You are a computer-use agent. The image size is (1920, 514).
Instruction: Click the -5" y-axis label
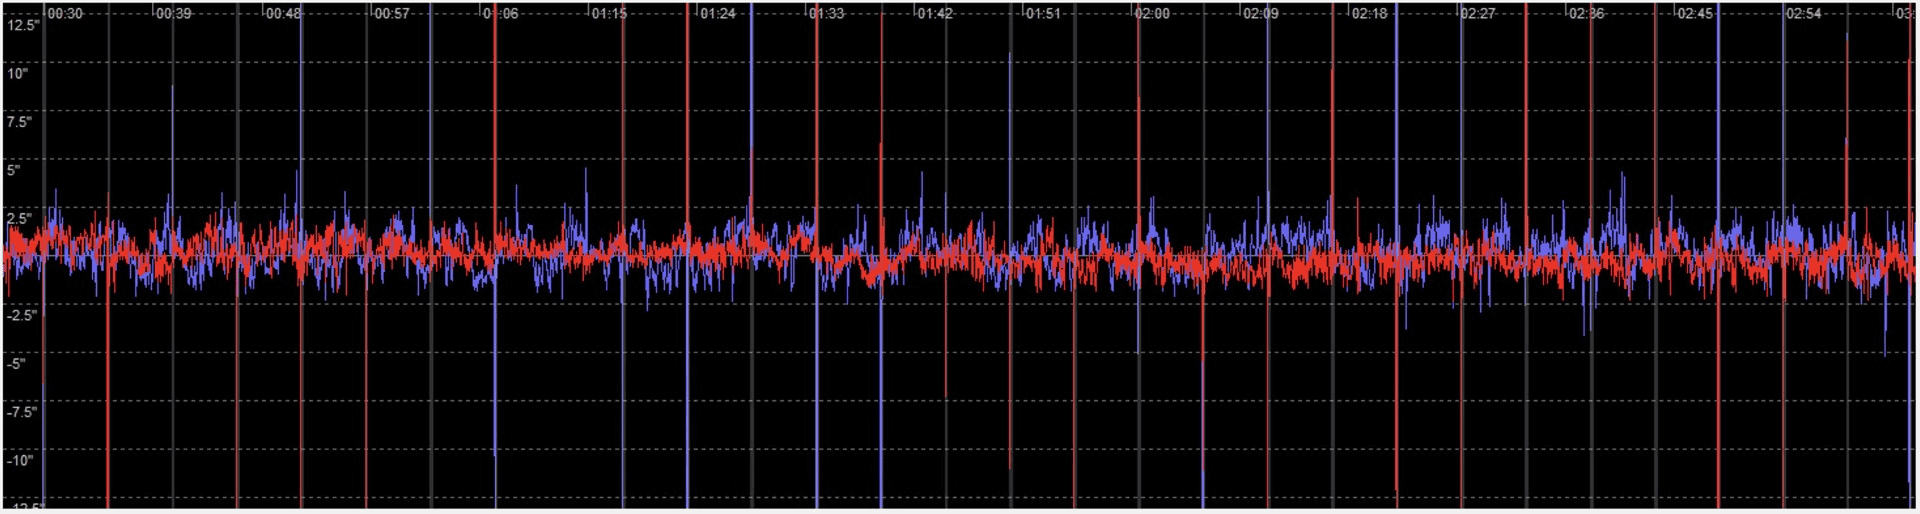click(16, 363)
